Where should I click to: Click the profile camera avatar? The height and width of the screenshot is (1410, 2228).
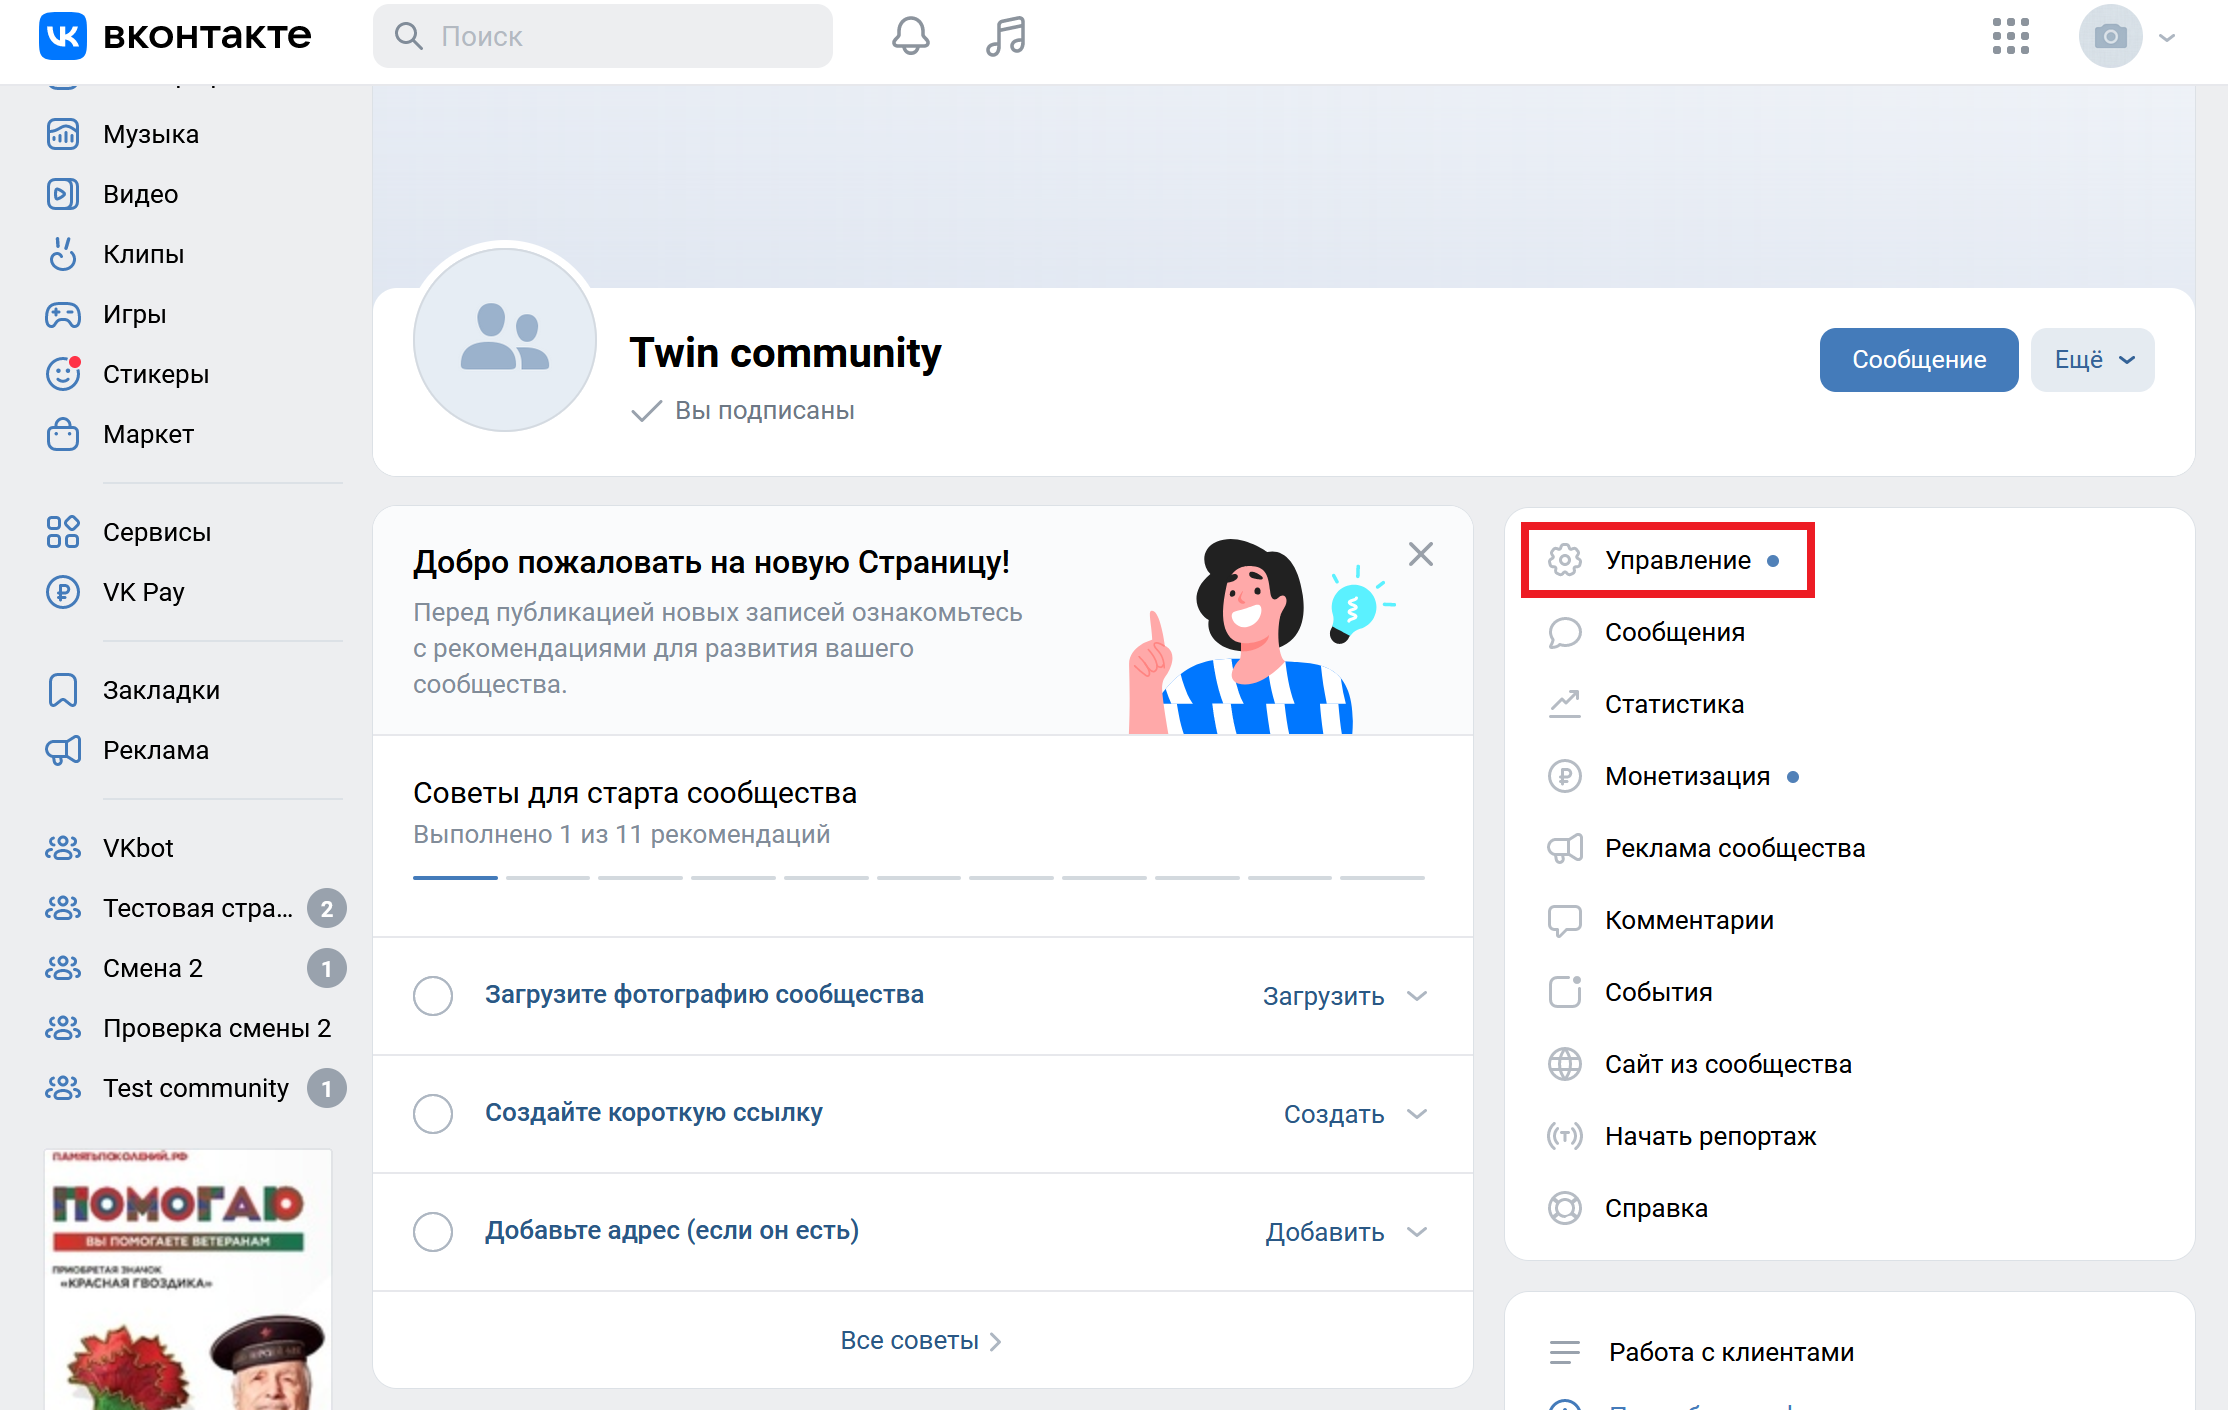point(2110,36)
